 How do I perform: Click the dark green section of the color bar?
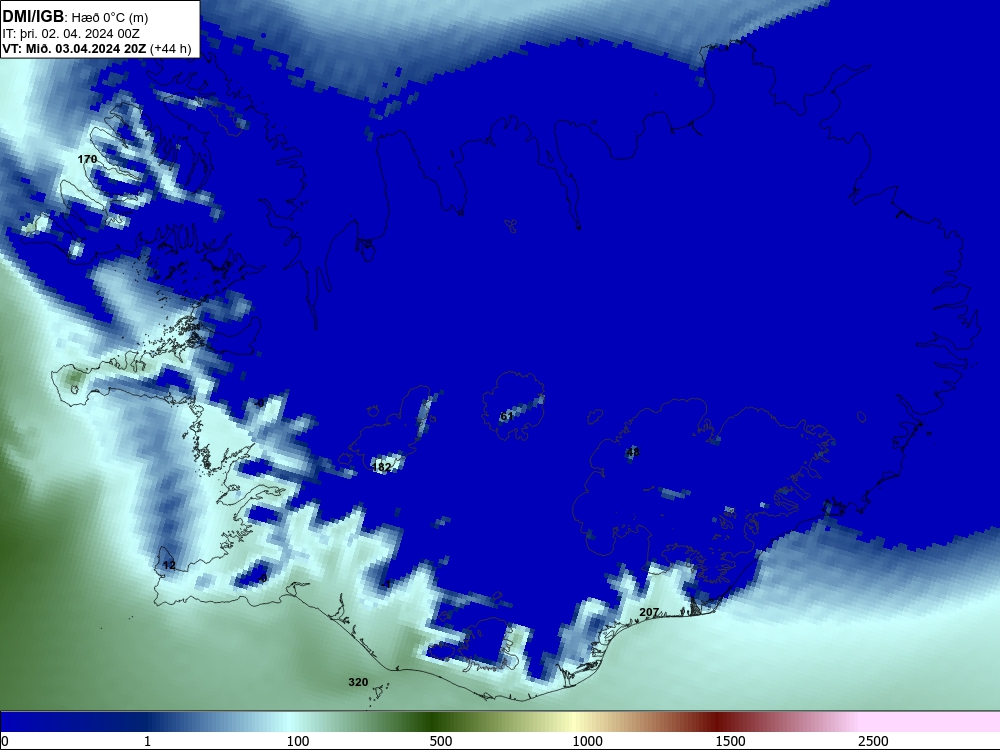(x=434, y=722)
